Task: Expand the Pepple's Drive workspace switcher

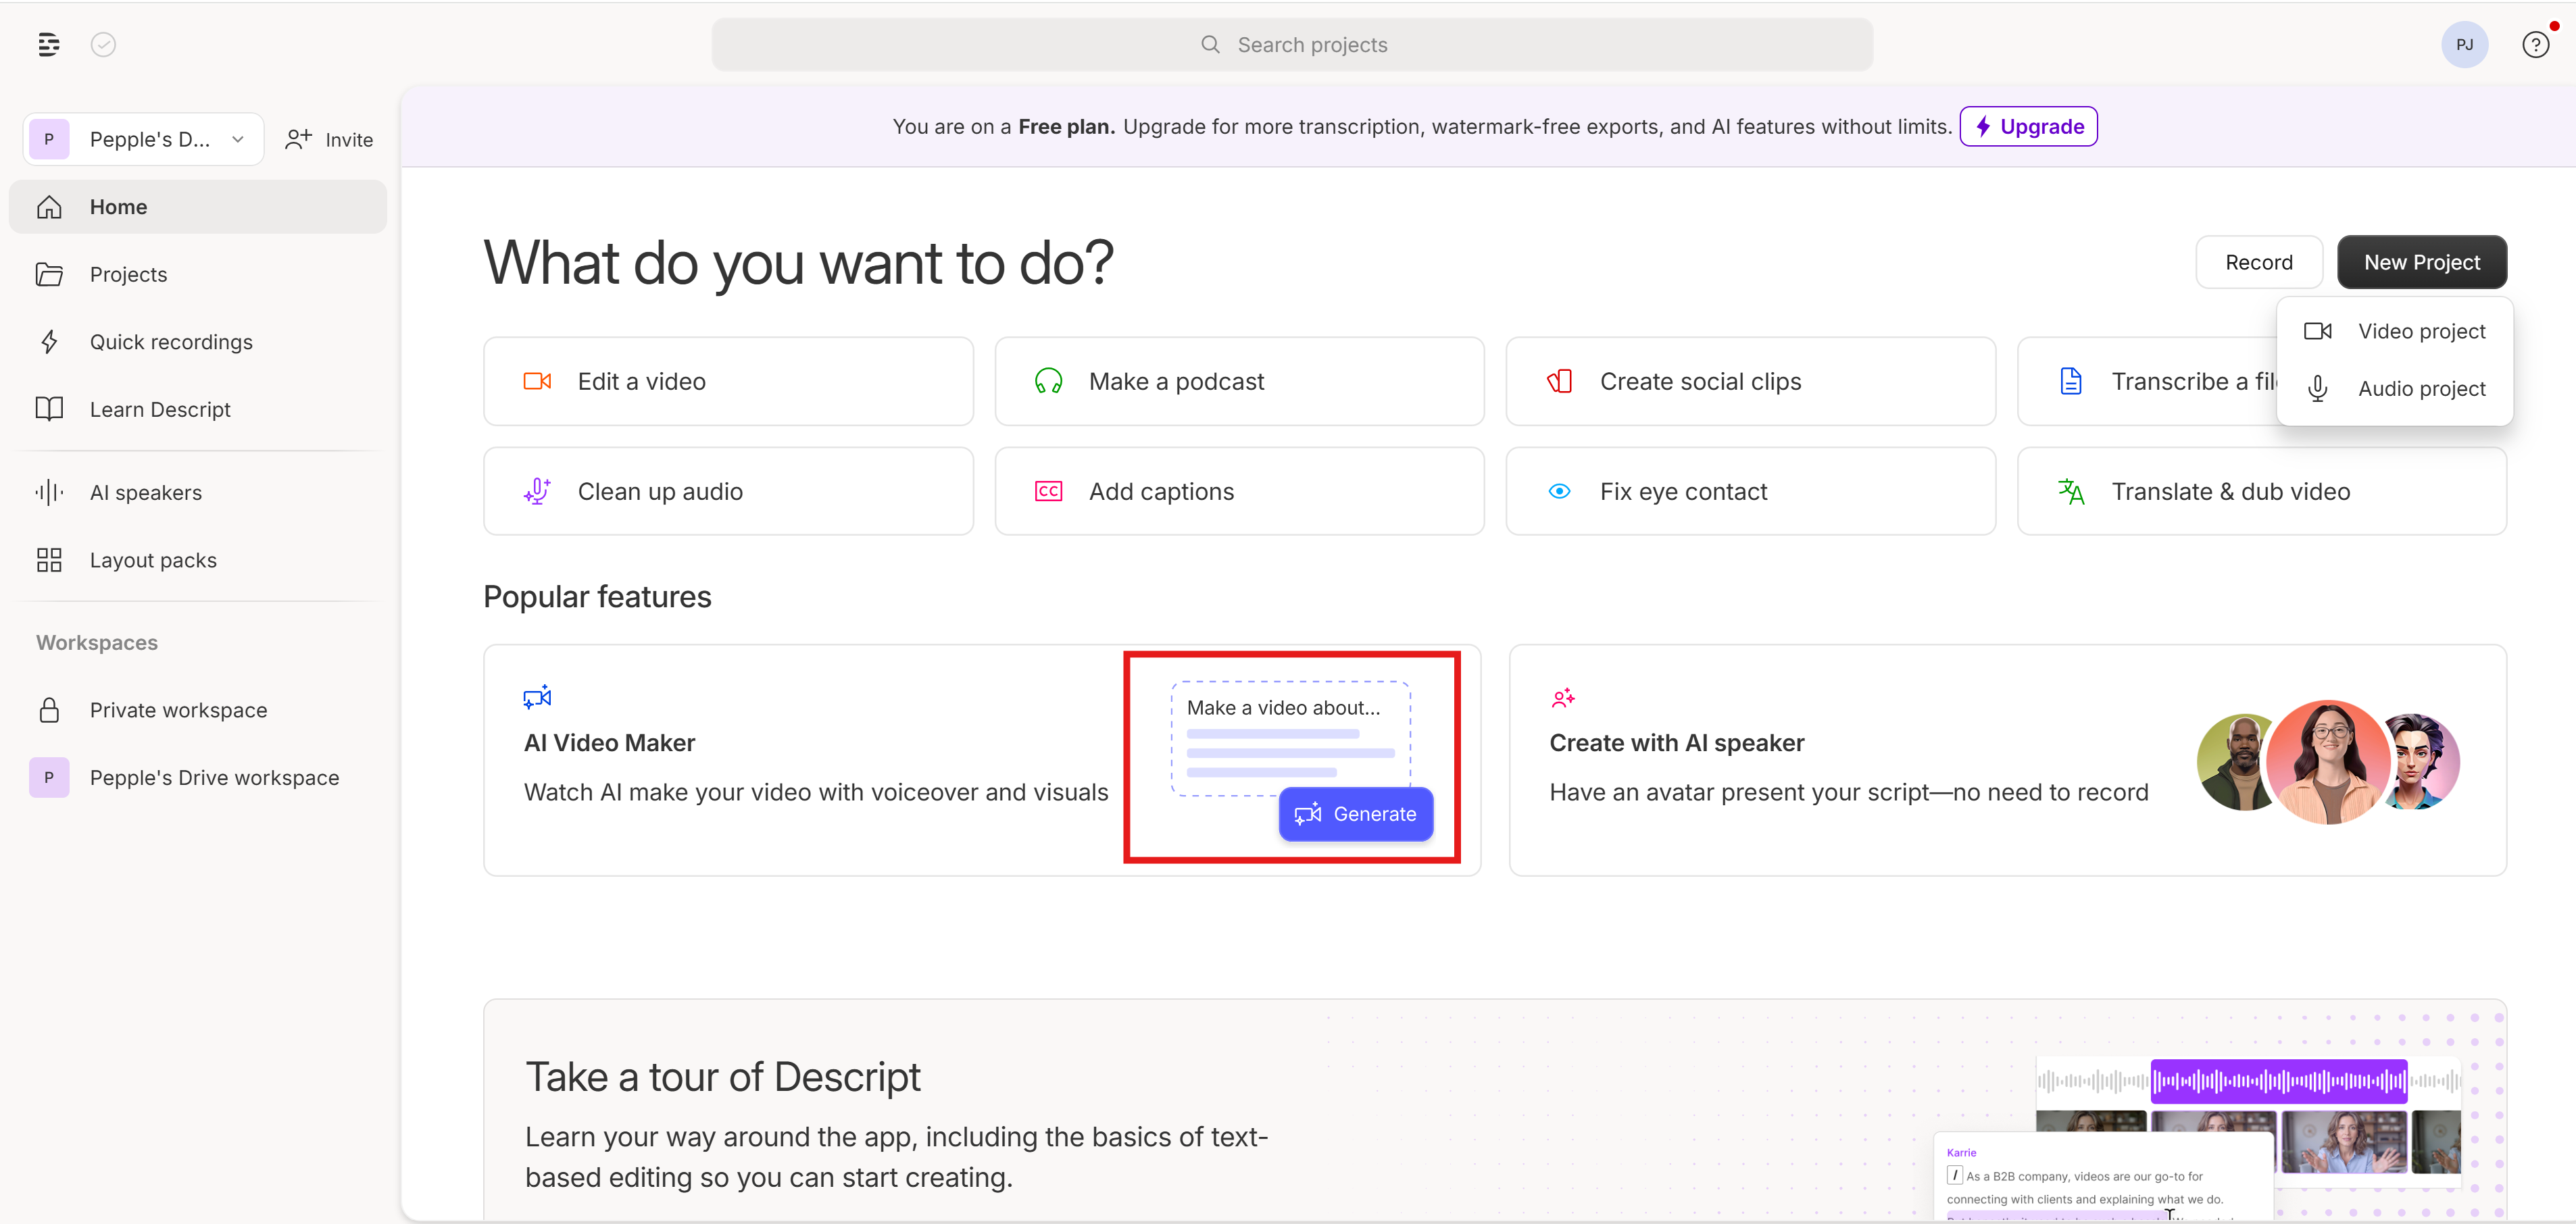Action: [143, 139]
